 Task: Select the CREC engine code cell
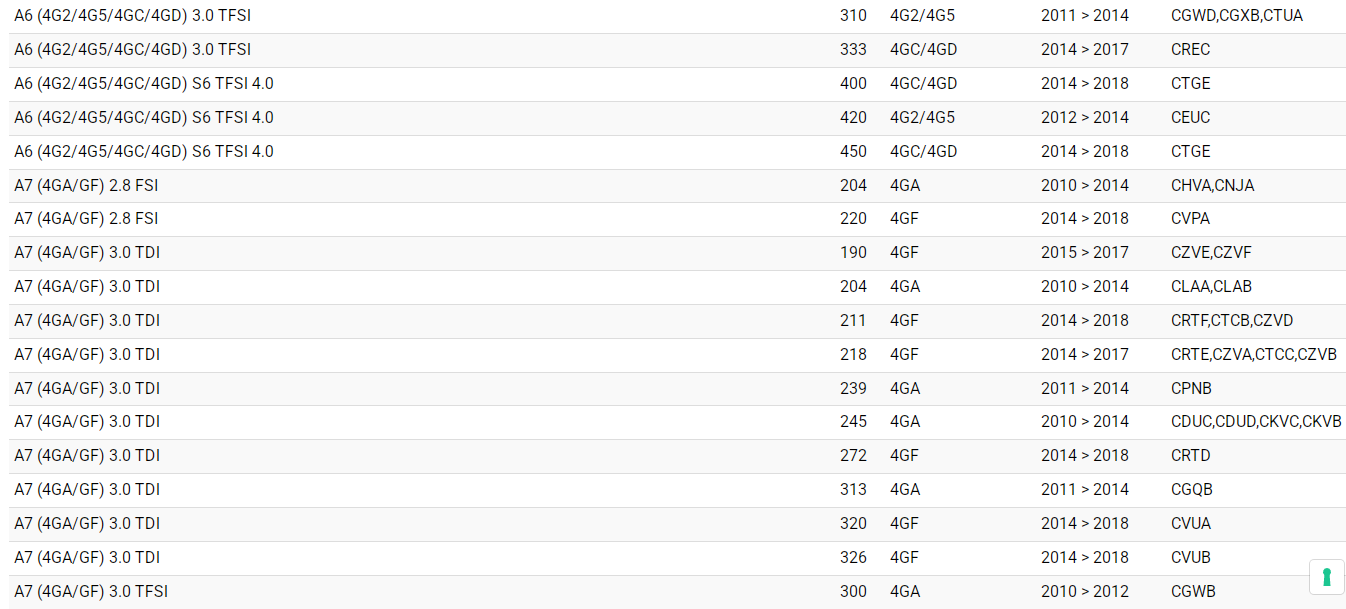point(1190,50)
